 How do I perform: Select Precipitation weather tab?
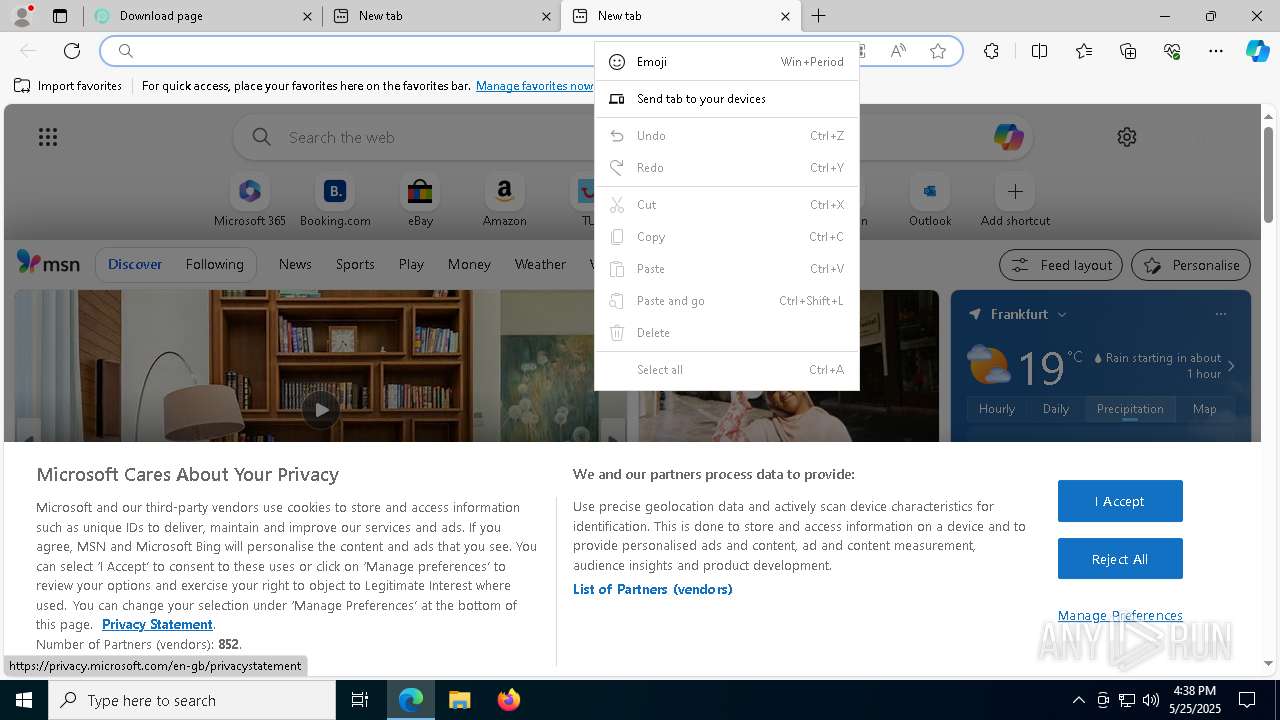point(1130,409)
